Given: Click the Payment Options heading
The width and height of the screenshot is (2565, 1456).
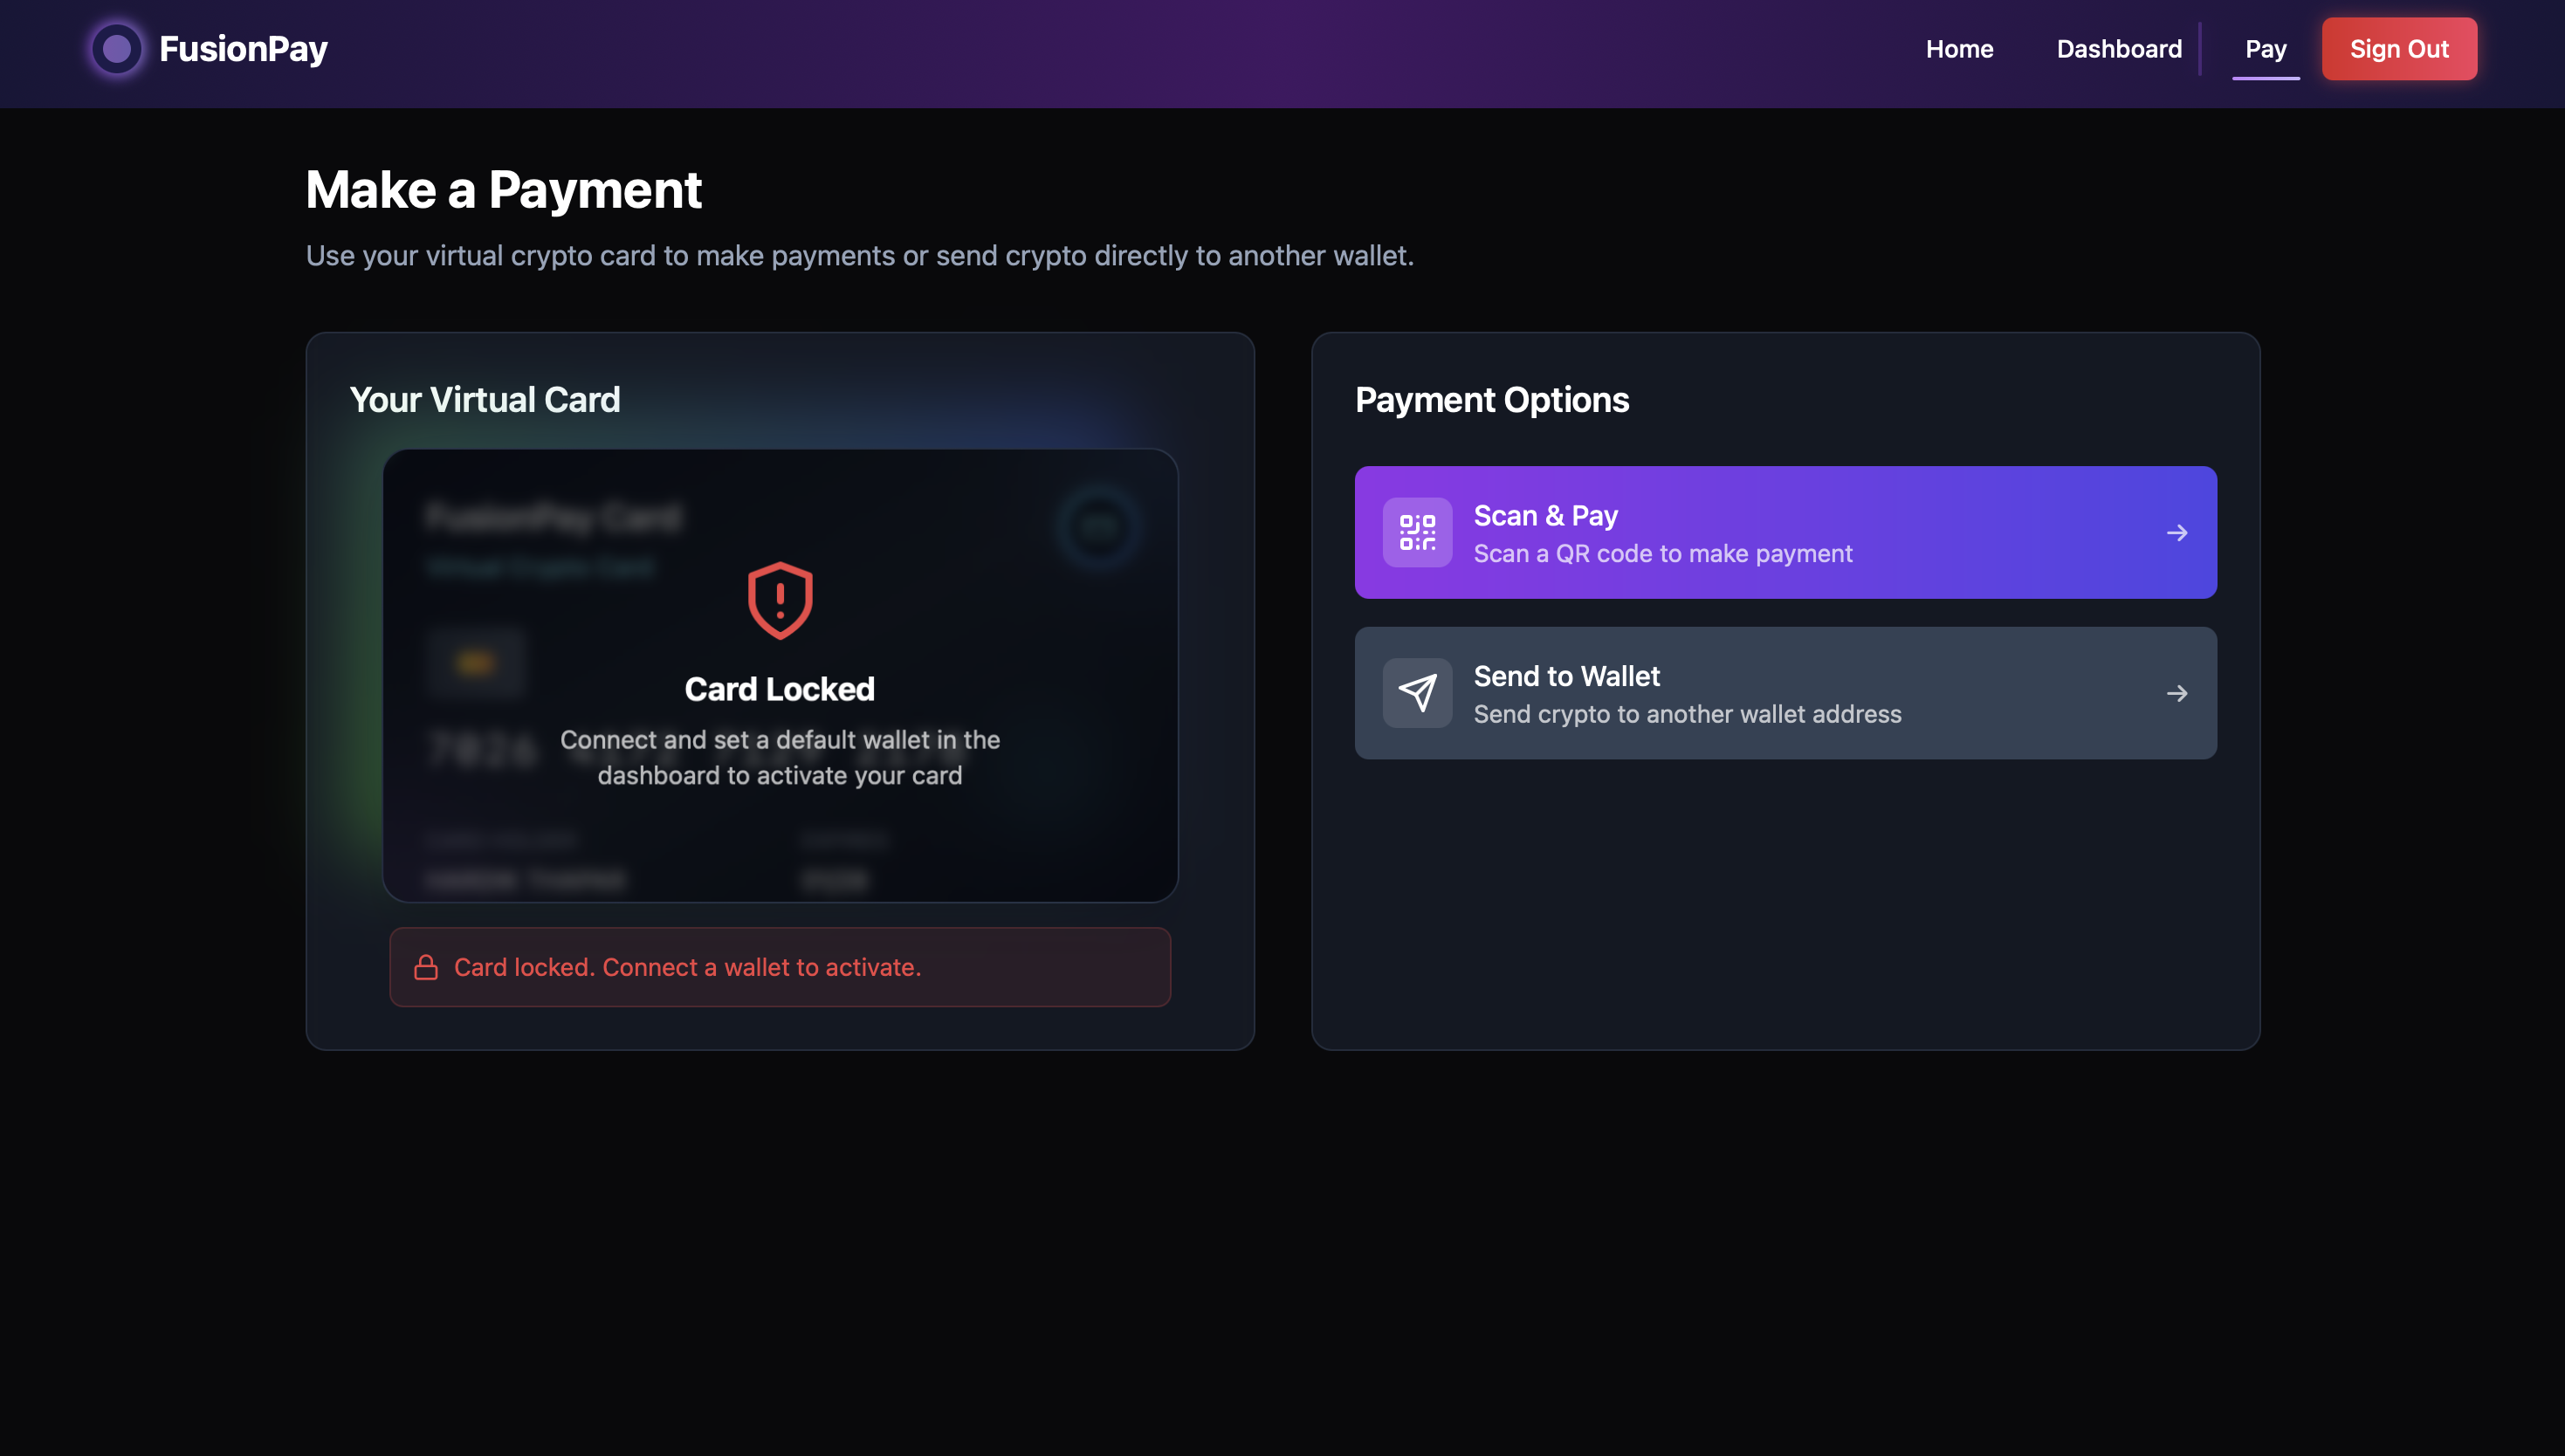Looking at the screenshot, I should click(x=1491, y=400).
